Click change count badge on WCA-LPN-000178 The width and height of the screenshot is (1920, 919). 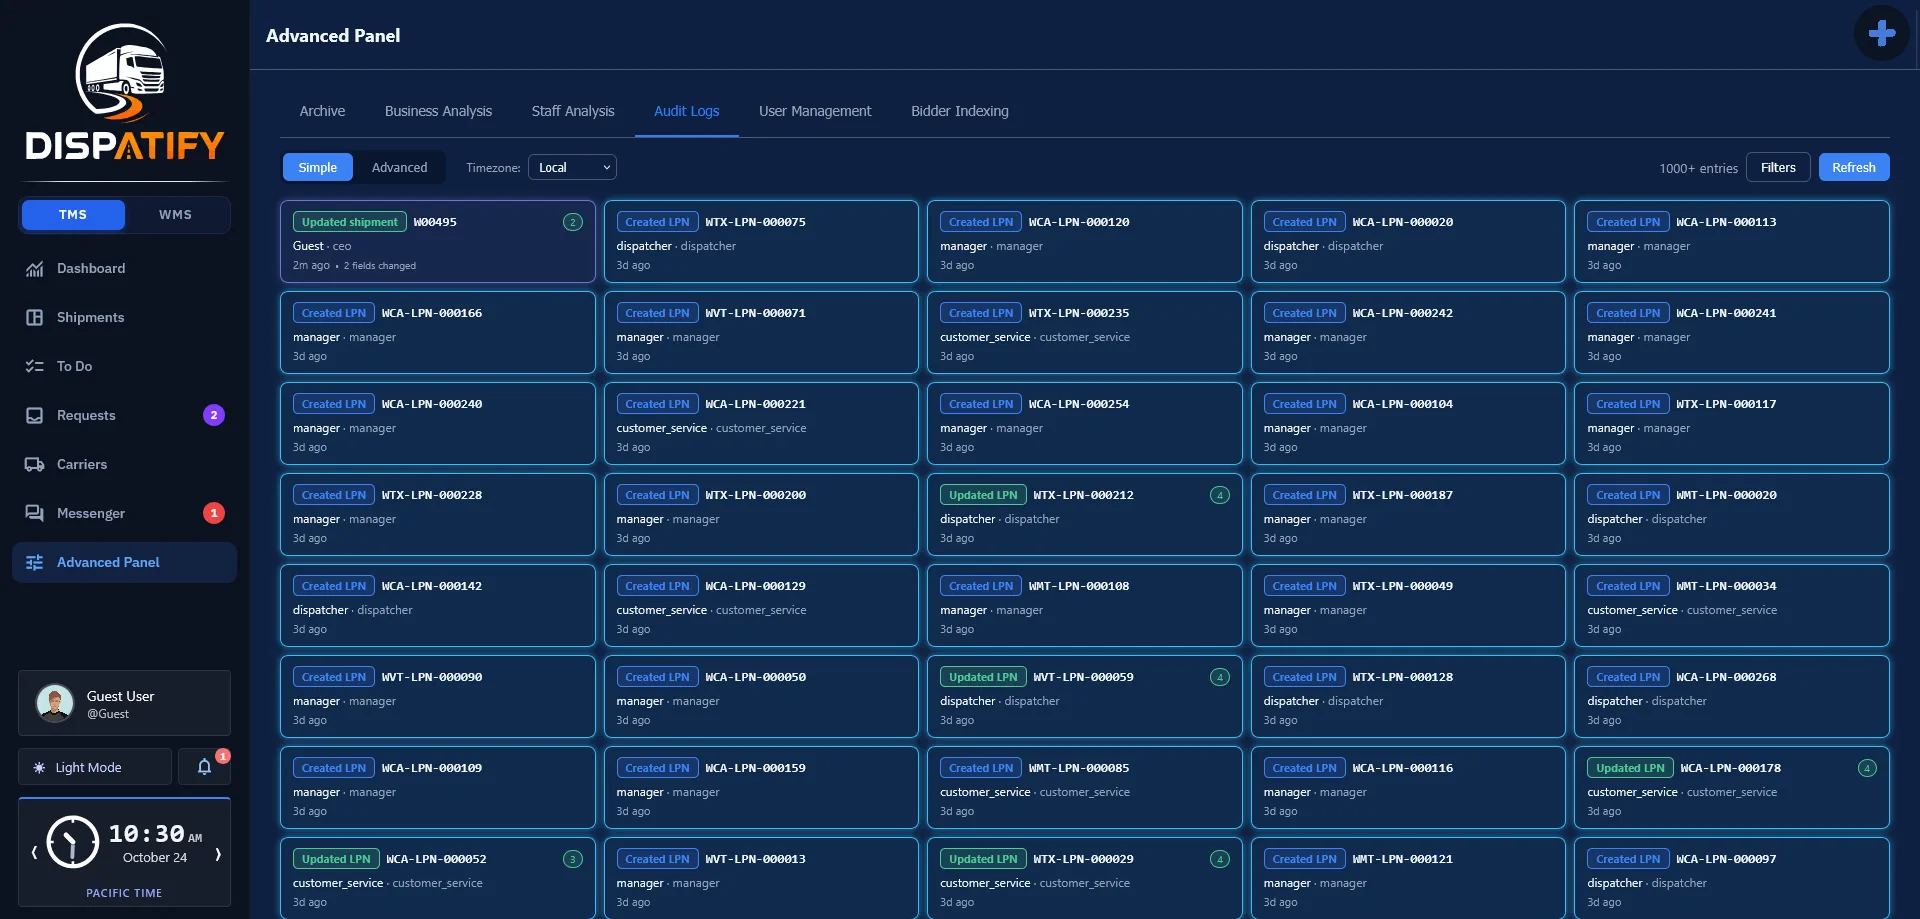pyautogui.click(x=1866, y=768)
